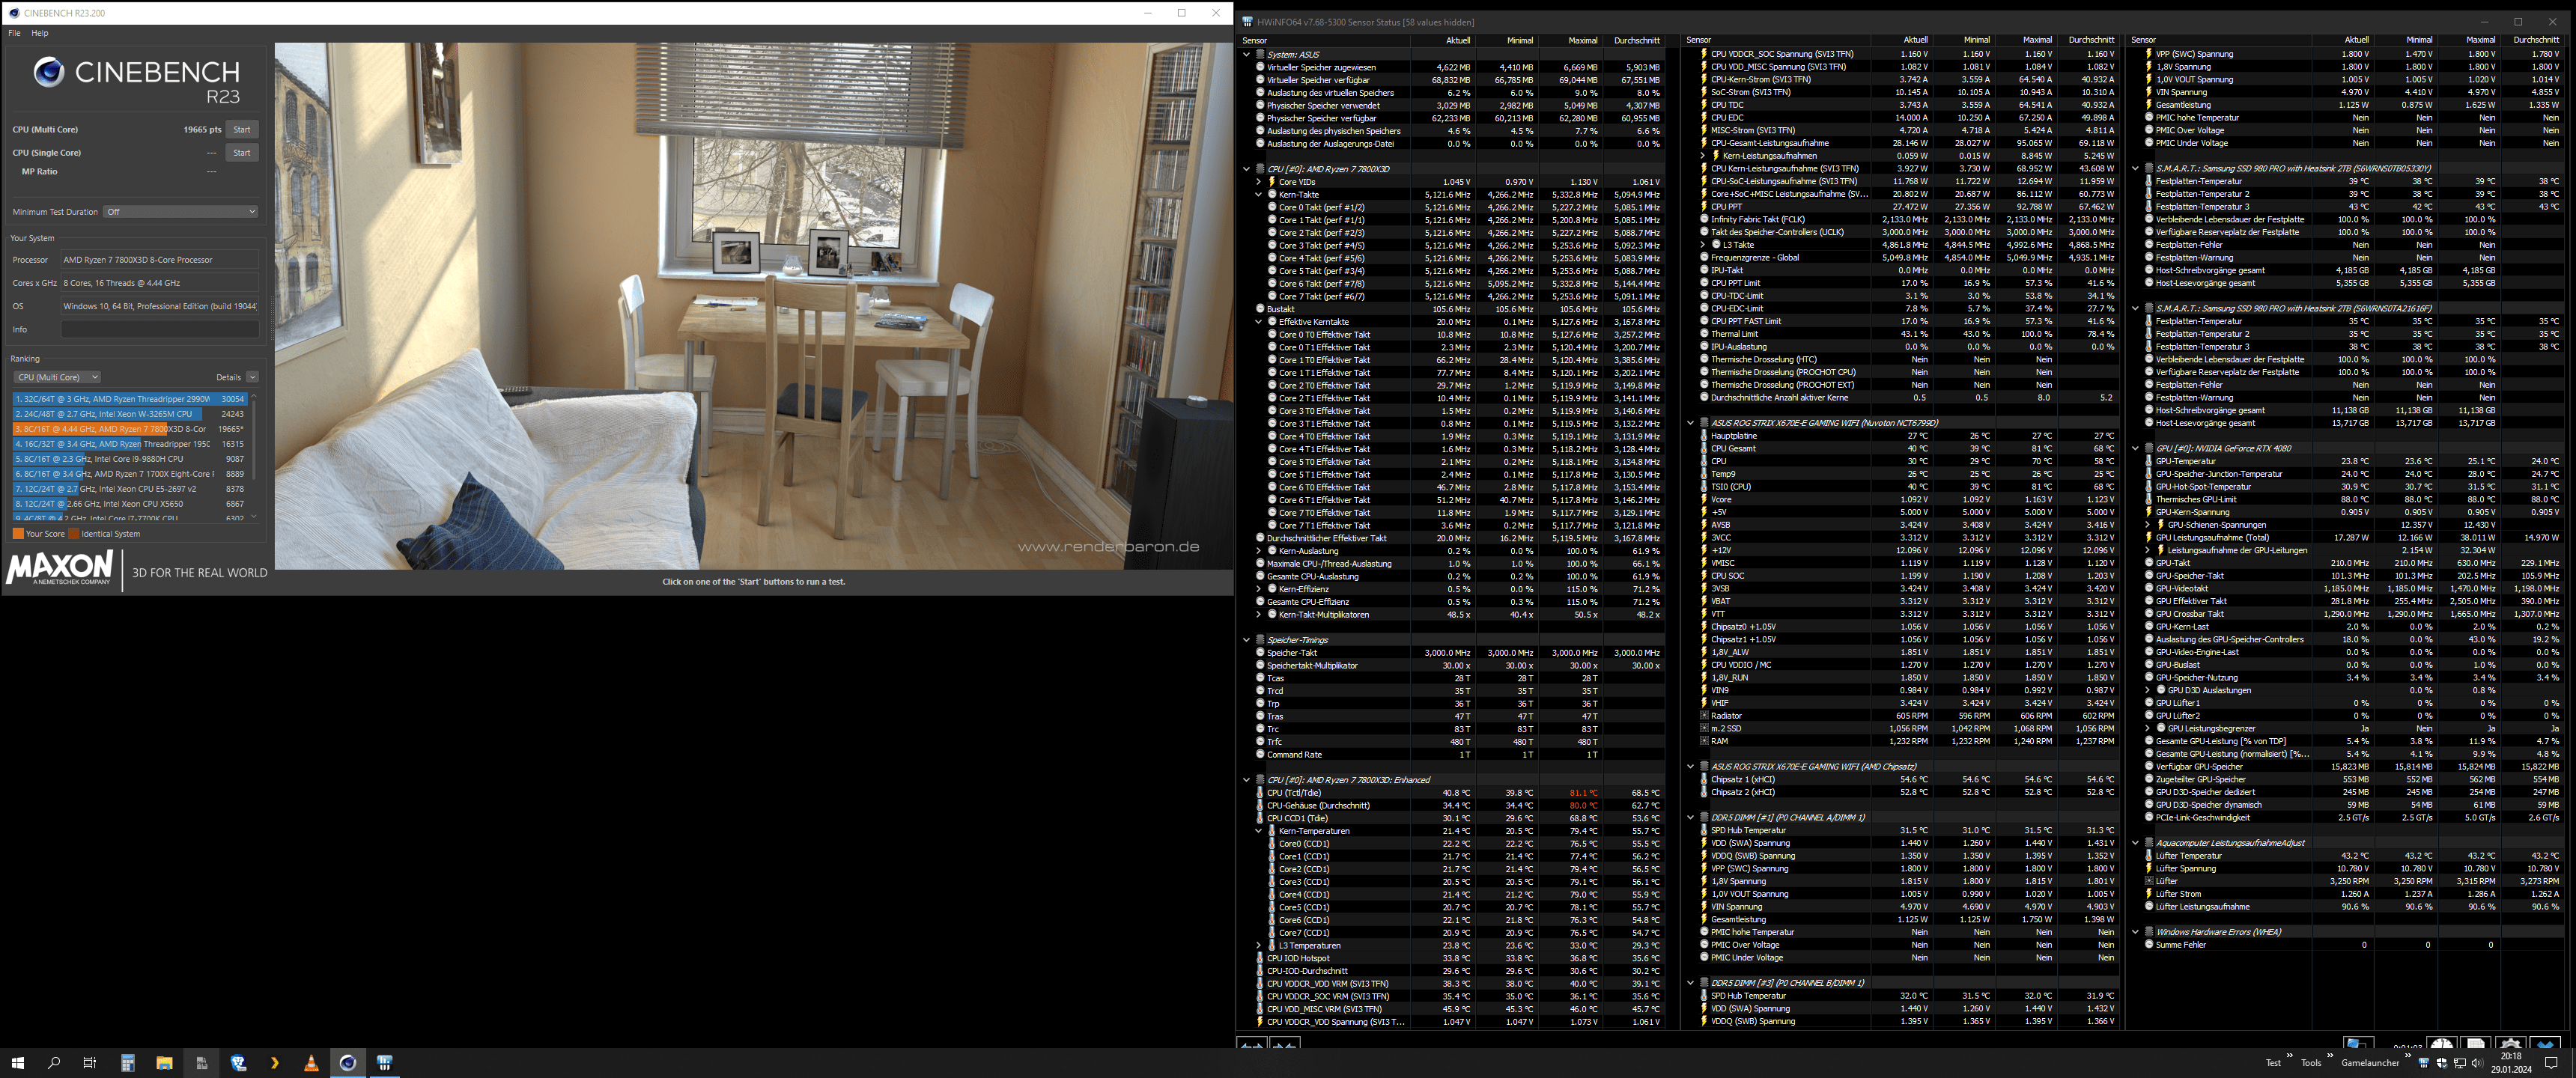This screenshot has height=1078, width=2576.
Task: Expand L3 Temperaturen sensor row
Action: coord(1259,946)
